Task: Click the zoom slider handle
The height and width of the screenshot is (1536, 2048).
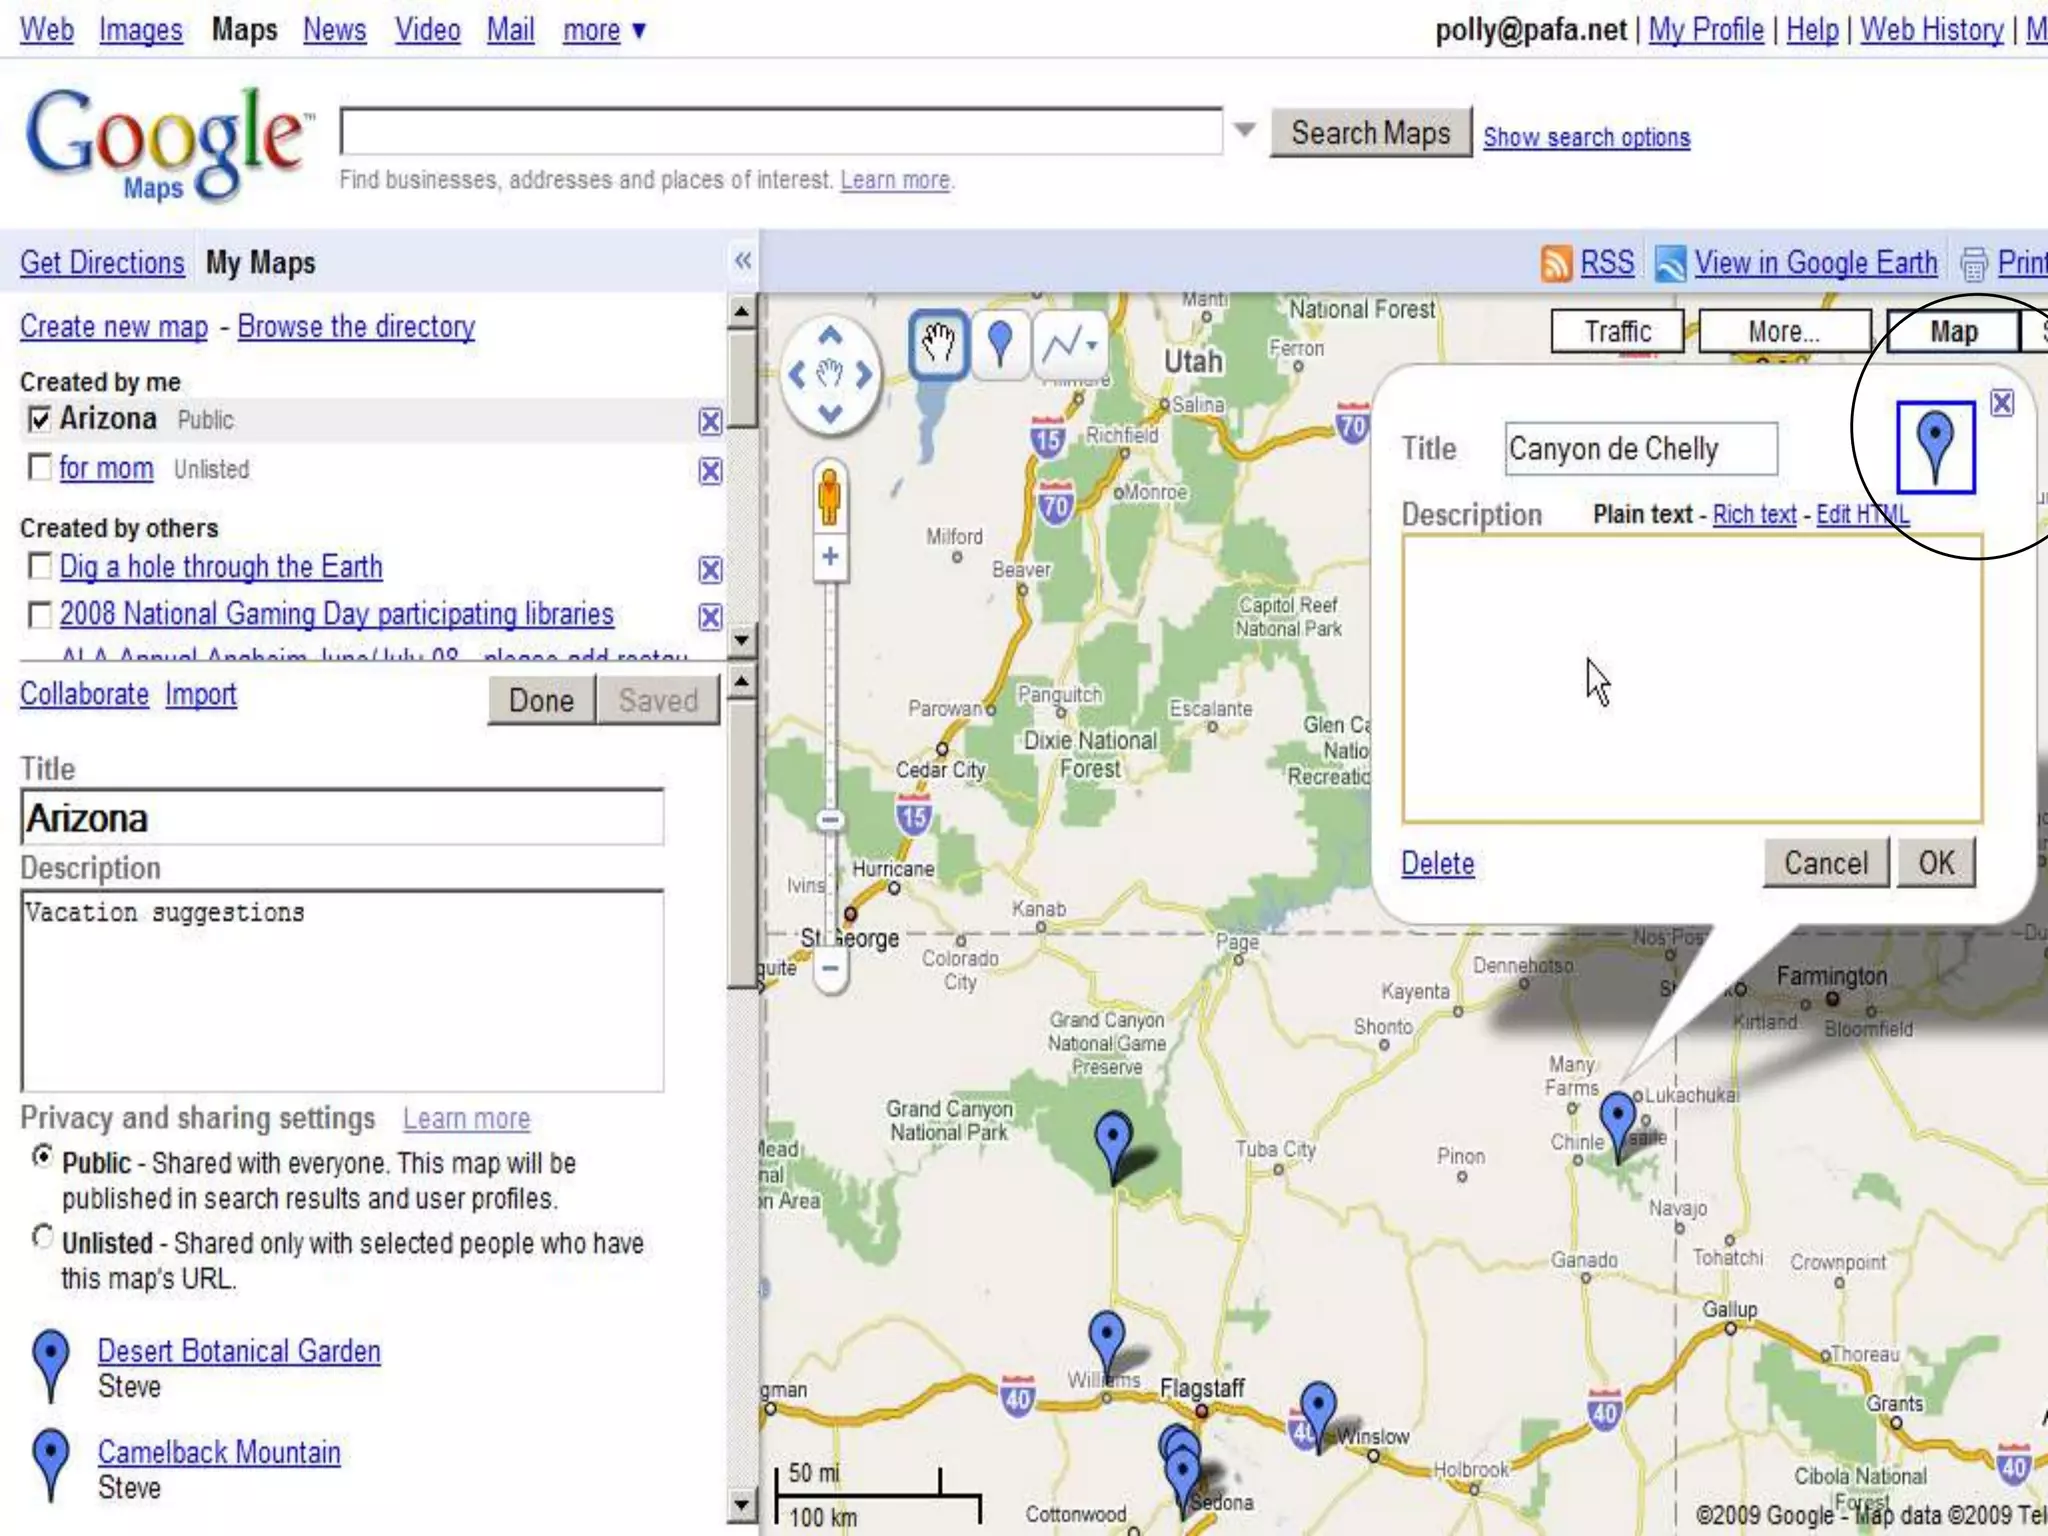Action: point(830,821)
